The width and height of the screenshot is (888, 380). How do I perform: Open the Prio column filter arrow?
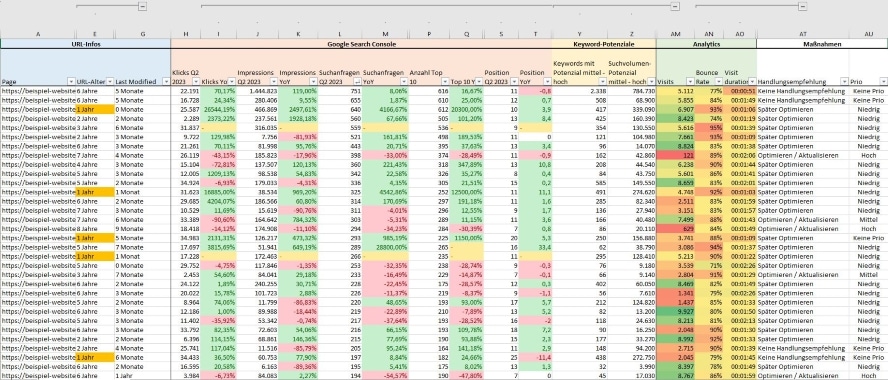[883, 81]
